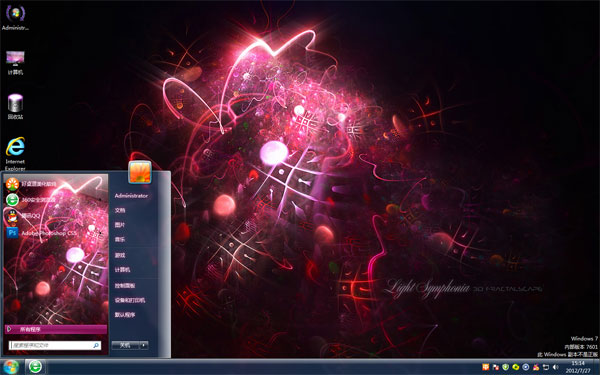Open the green 360 browser taskbar icon

[35, 367]
